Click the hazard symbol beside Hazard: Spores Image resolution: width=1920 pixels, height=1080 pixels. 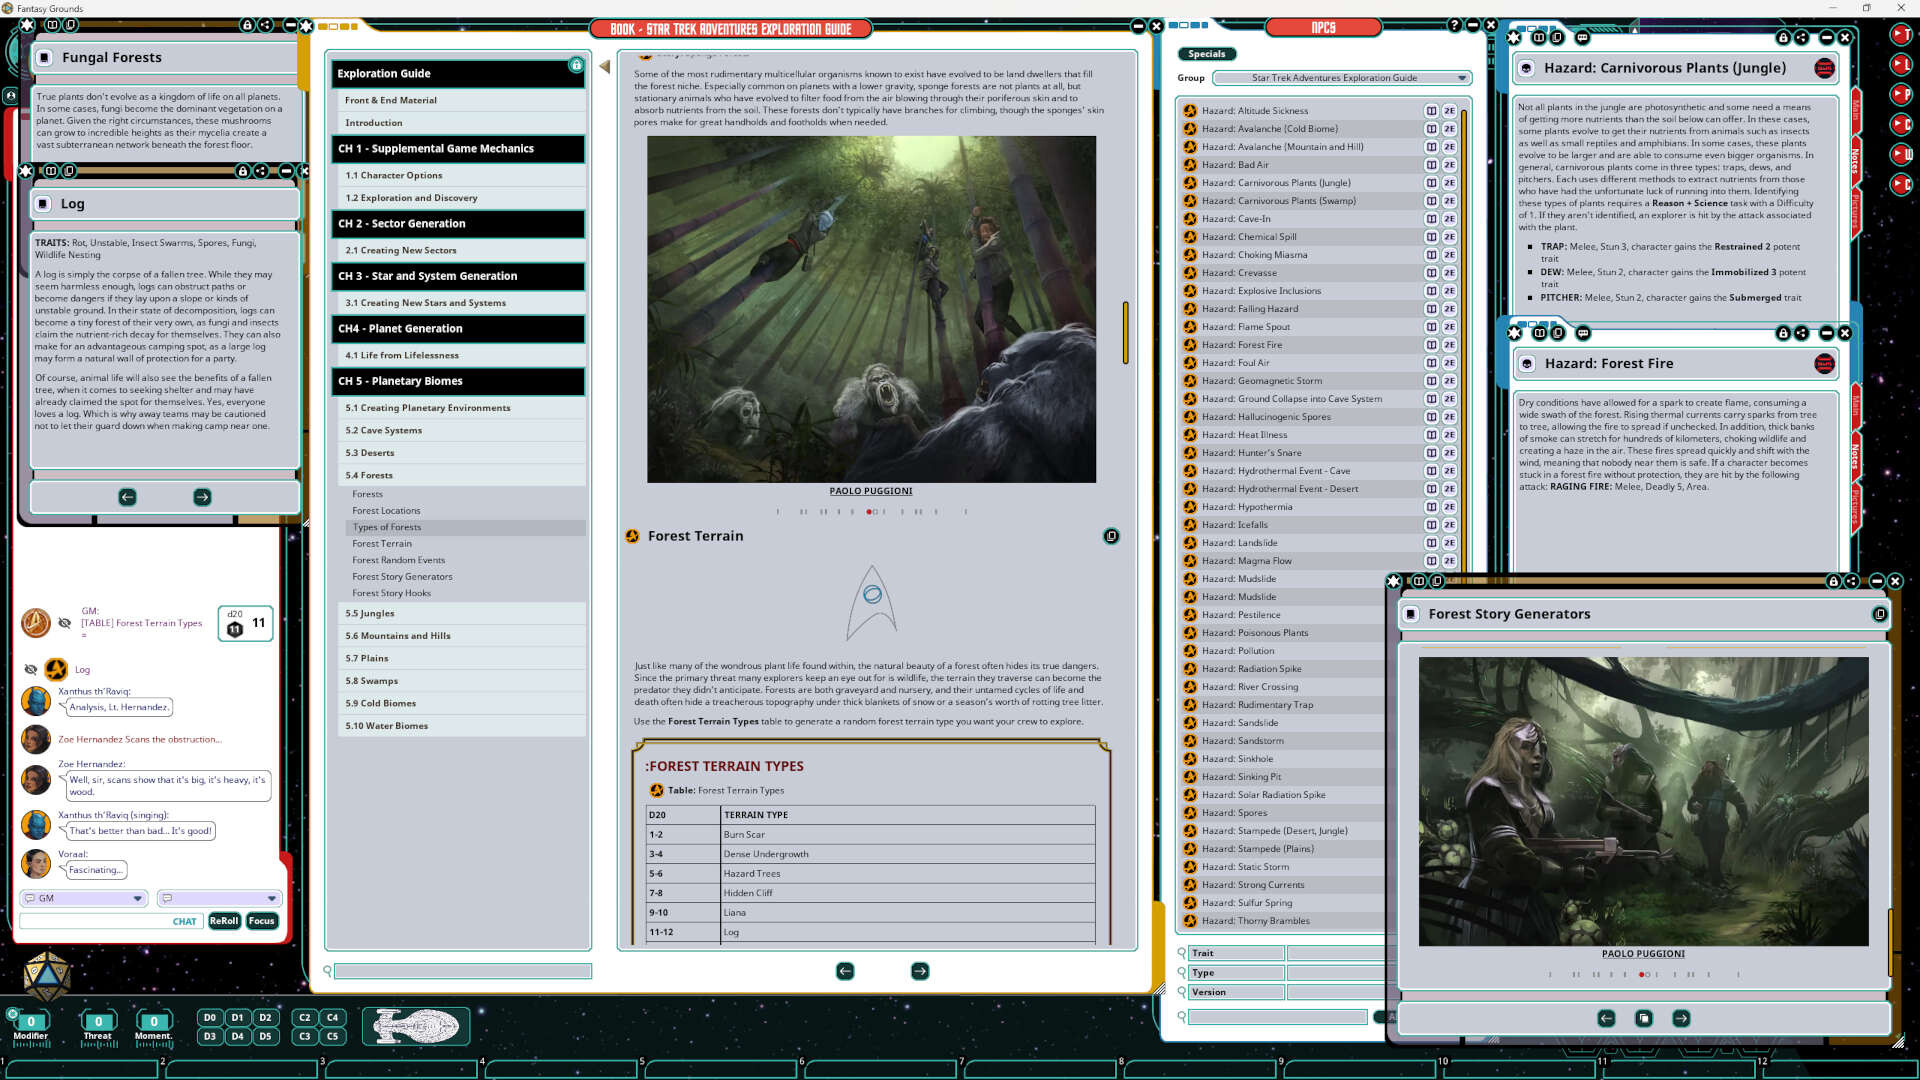(x=1189, y=813)
